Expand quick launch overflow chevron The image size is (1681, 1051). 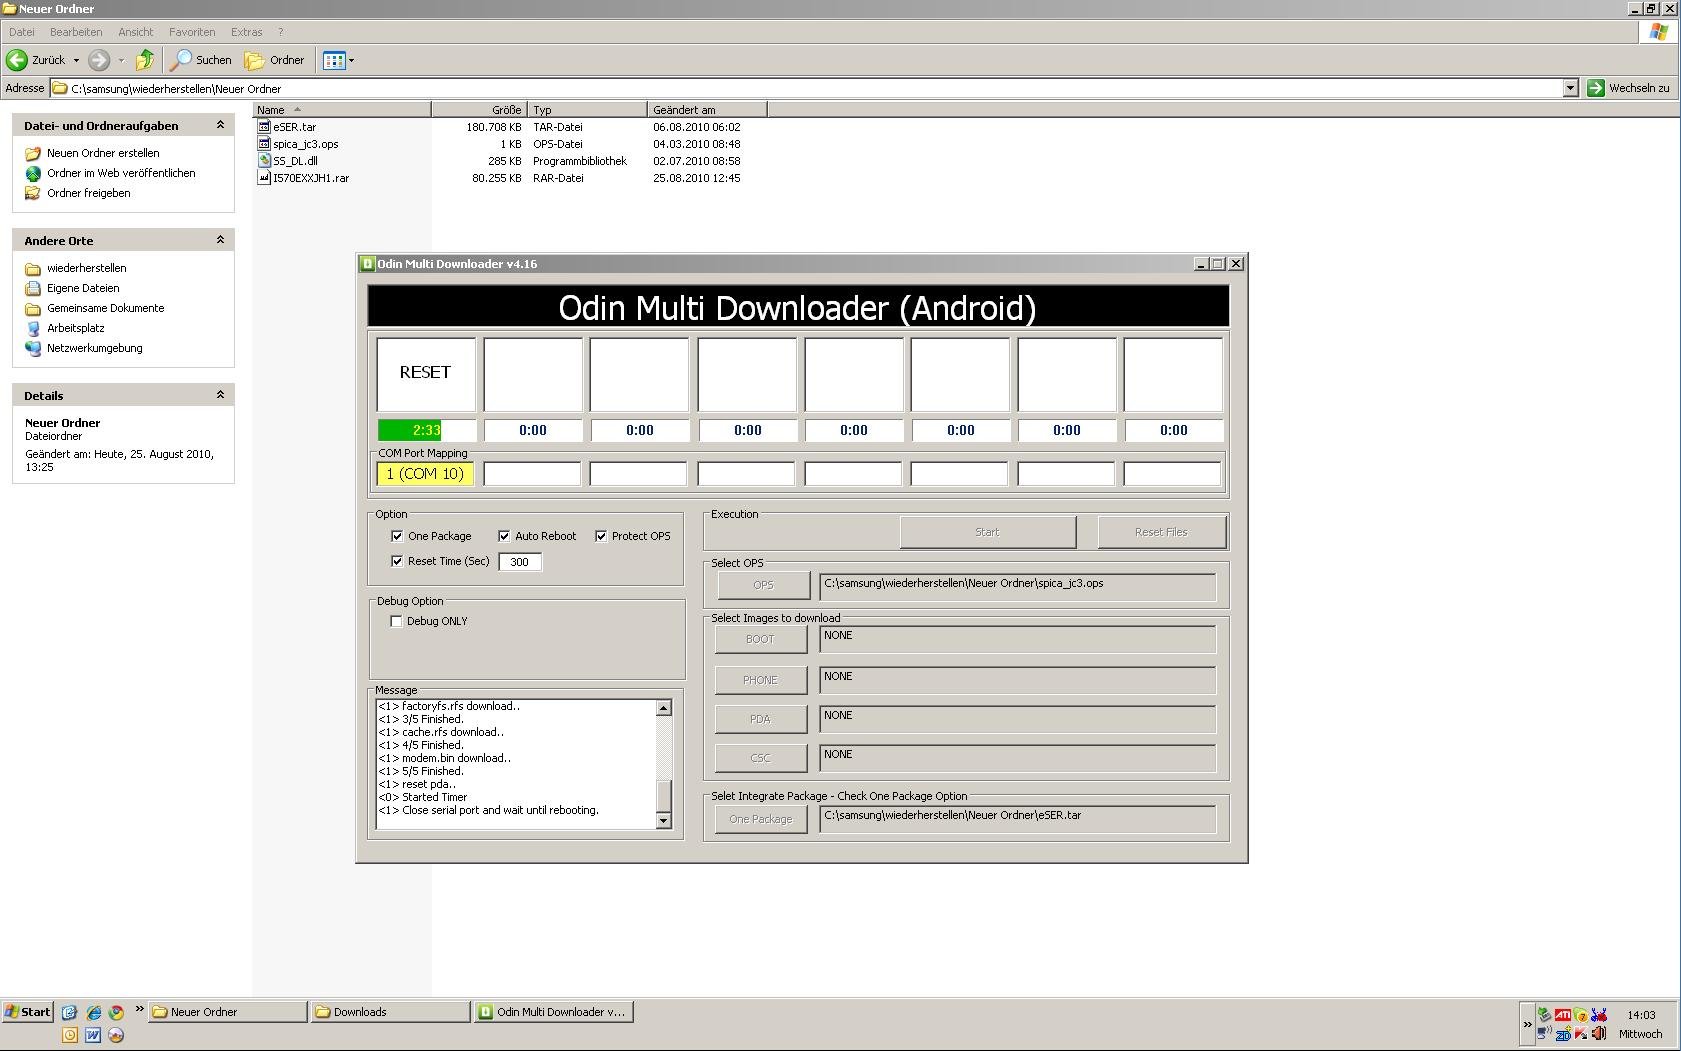tap(139, 1010)
